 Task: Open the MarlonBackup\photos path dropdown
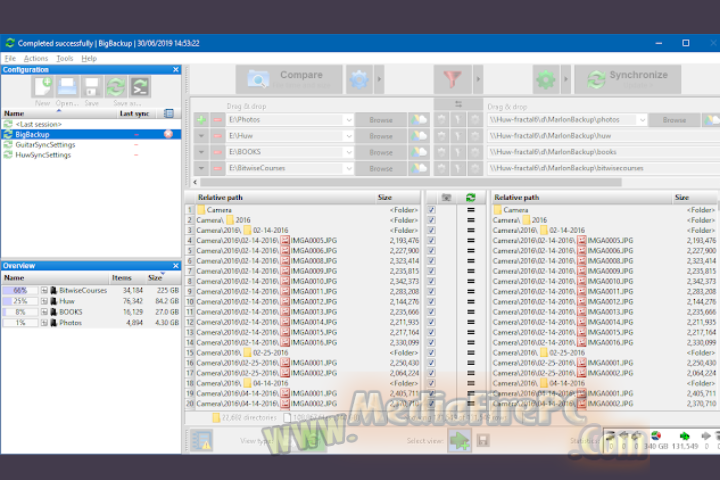coord(642,120)
